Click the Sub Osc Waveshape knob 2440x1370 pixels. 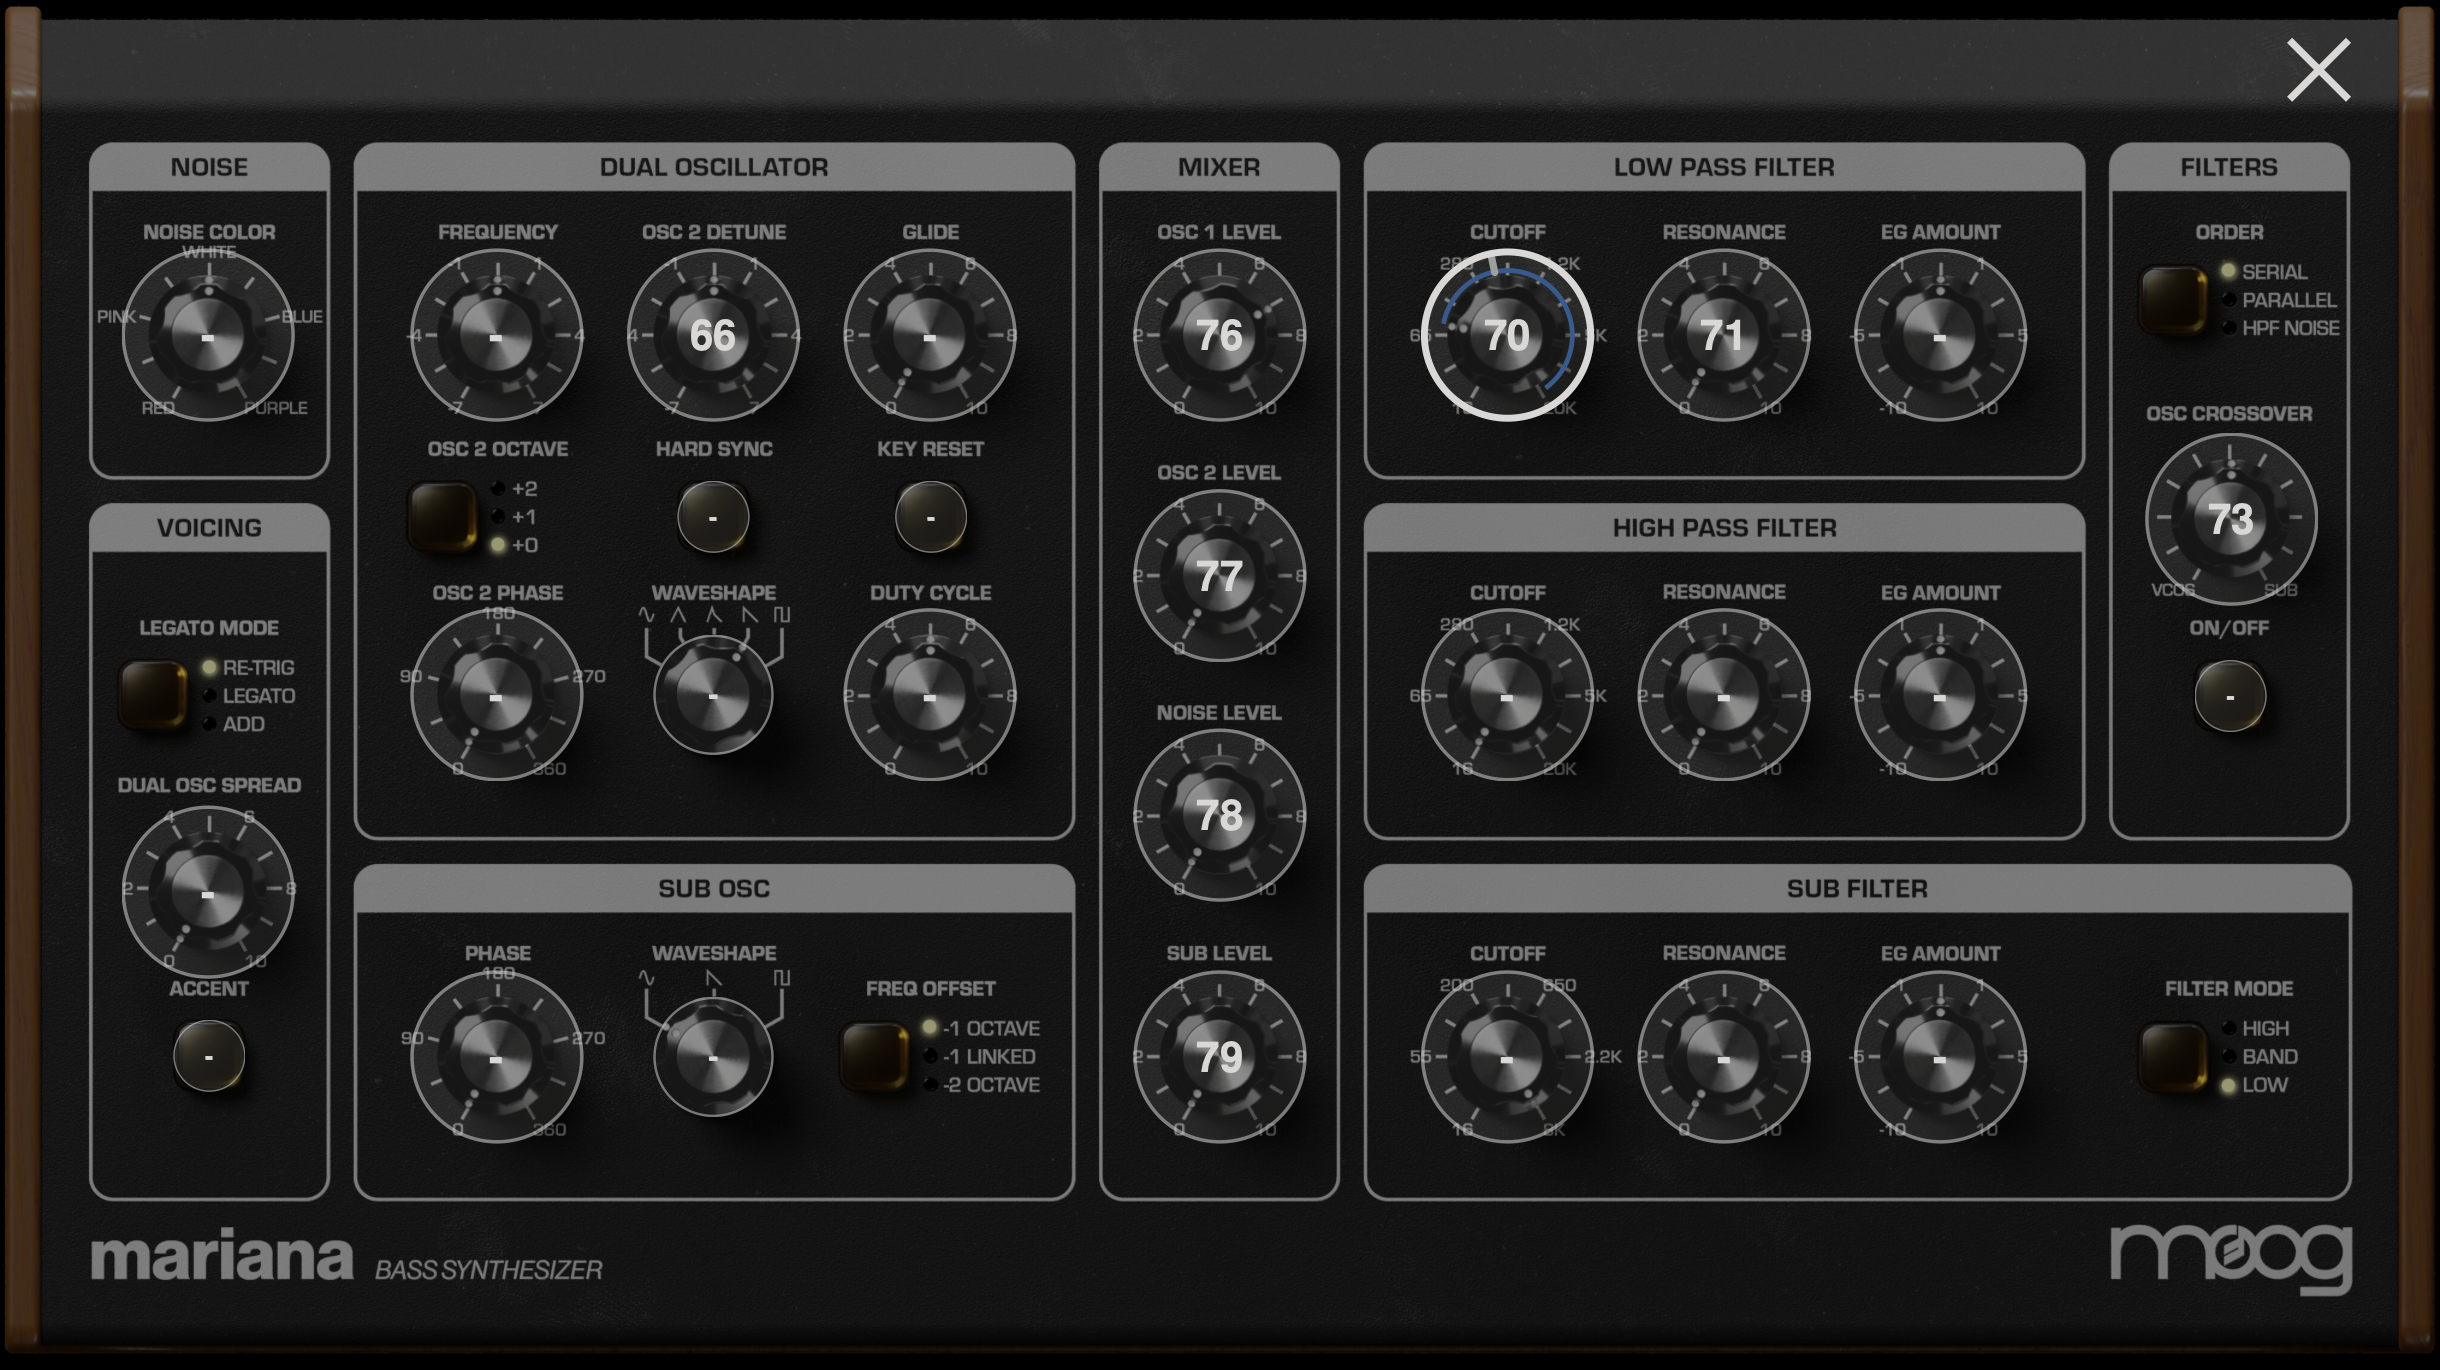coord(713,1057)
